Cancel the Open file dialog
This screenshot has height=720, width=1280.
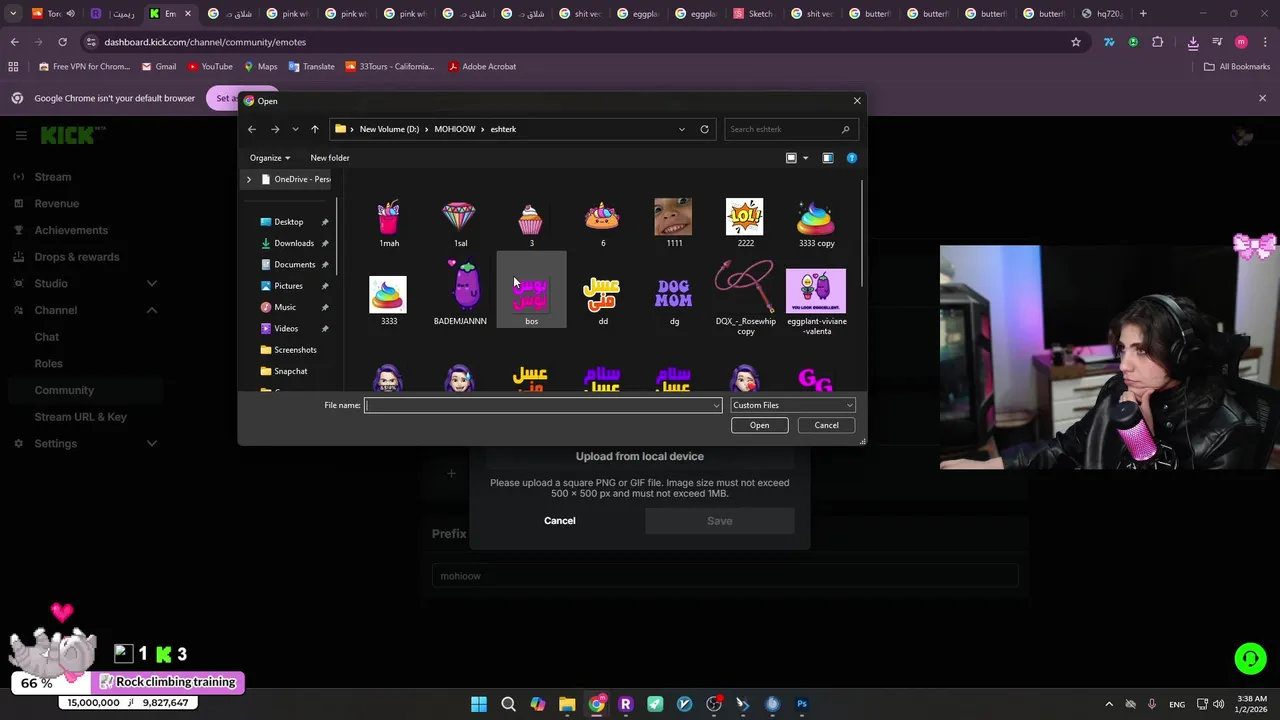[x=826, y=425]
